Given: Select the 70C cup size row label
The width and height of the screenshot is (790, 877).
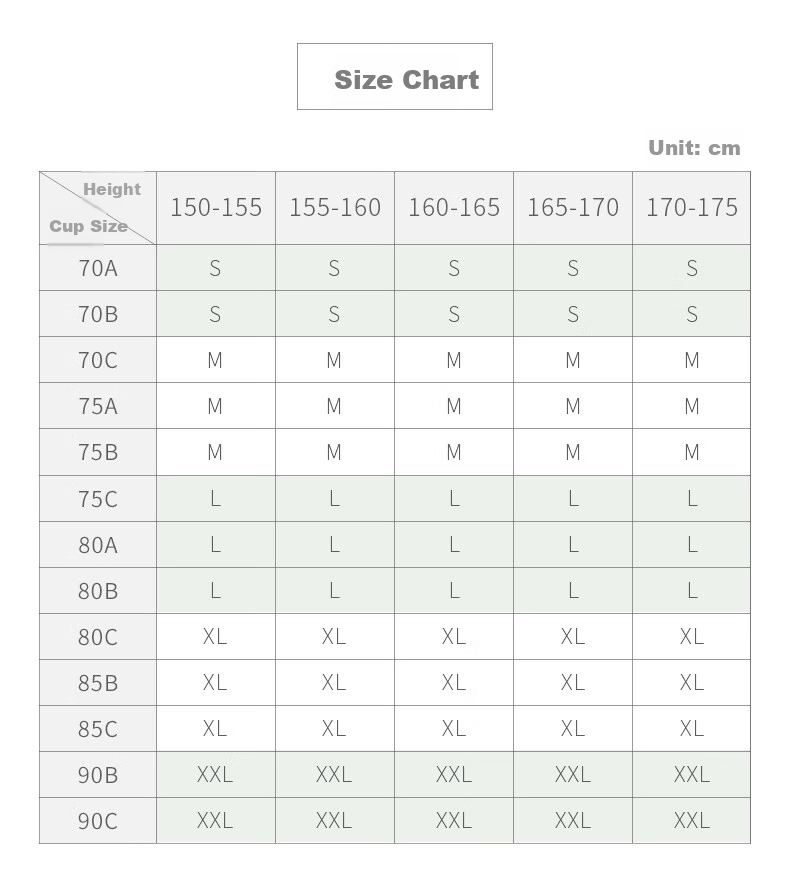Looking at the screenshot, I should [98, 360].
